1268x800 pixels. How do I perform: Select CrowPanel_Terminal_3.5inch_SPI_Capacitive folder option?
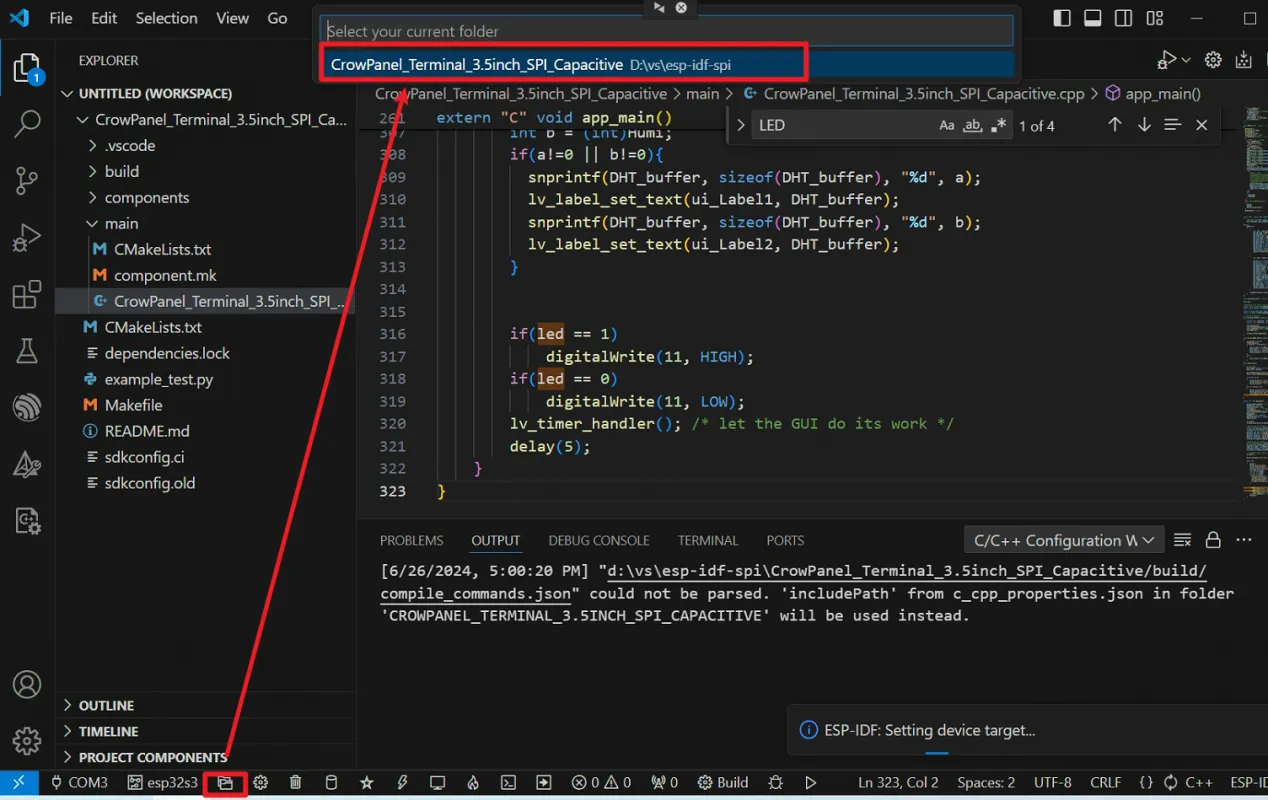[667, 65]
